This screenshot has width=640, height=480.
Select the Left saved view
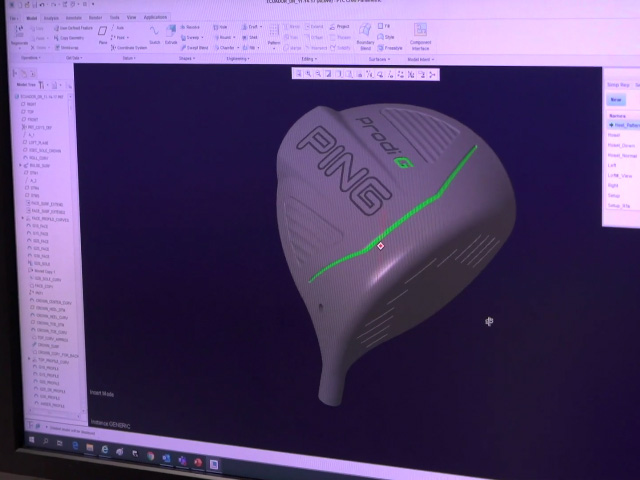pos(612,165)
